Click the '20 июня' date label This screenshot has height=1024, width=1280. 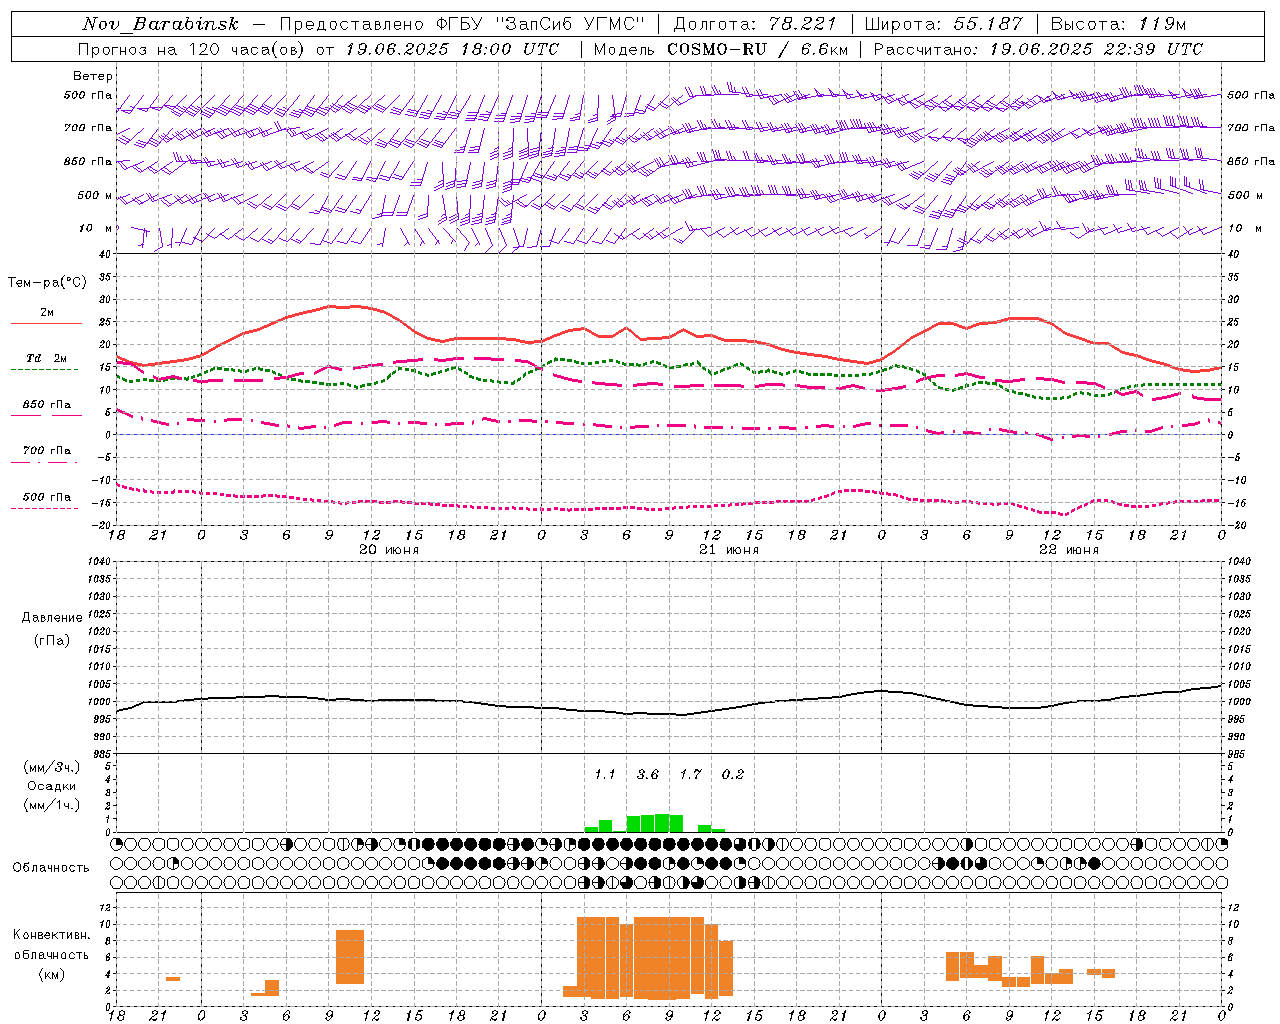coord(389,550)
